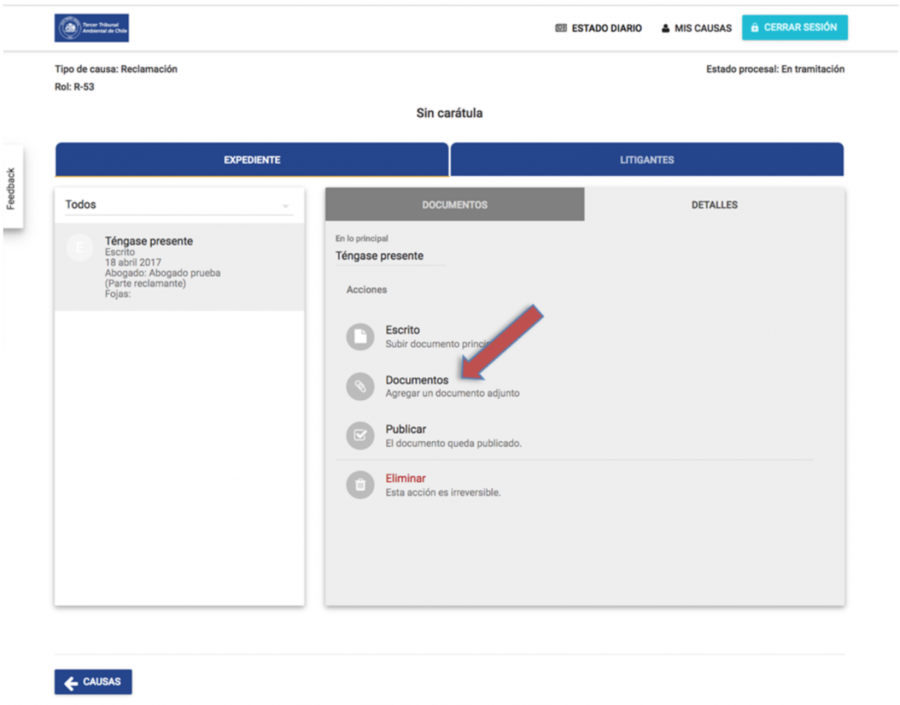The width and height of the screenshot is (900, 705).
Task: Click the Escrito file upload icon
Action: [360, 336]
